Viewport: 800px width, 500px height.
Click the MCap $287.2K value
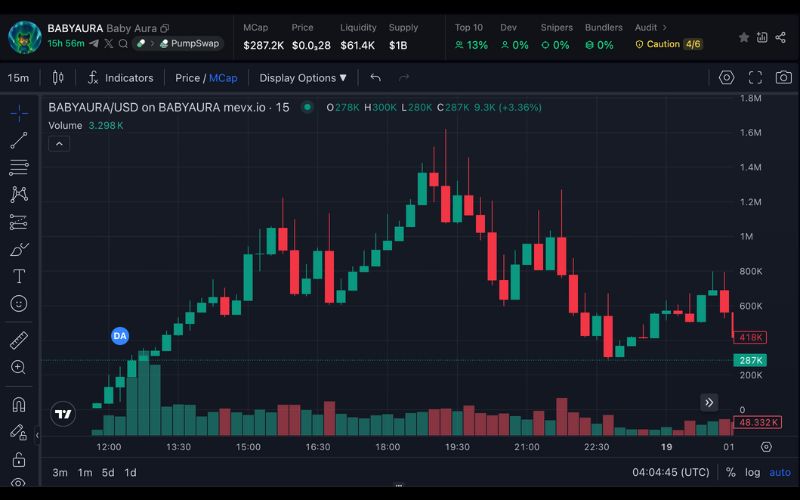(x=263, y=45)
